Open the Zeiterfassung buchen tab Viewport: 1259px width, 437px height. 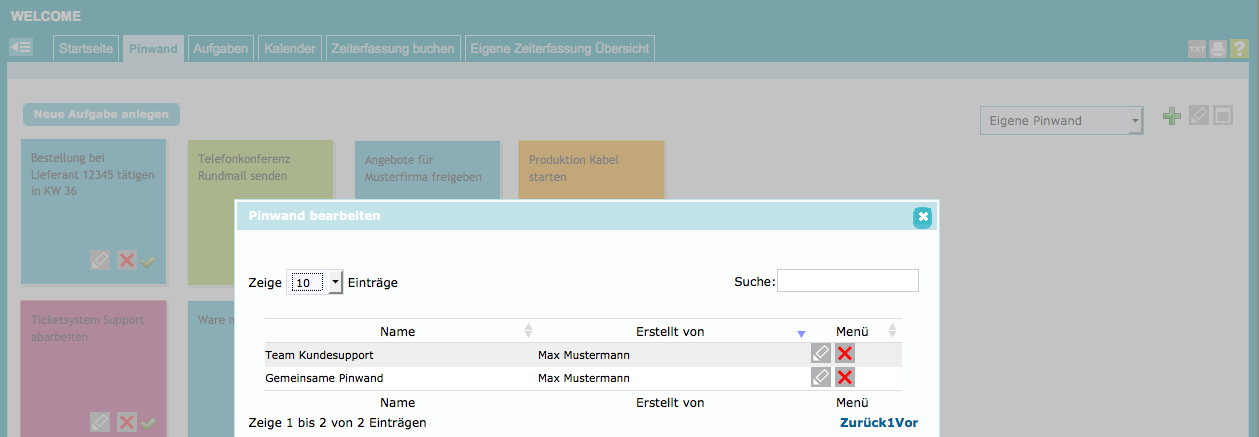point(393,48)
